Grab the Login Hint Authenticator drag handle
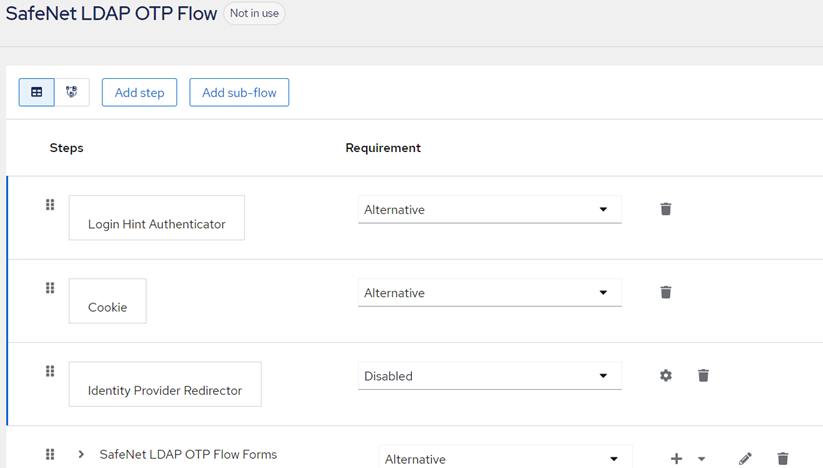The height and width of the screenshot is (468, 823). pos(50,205)
